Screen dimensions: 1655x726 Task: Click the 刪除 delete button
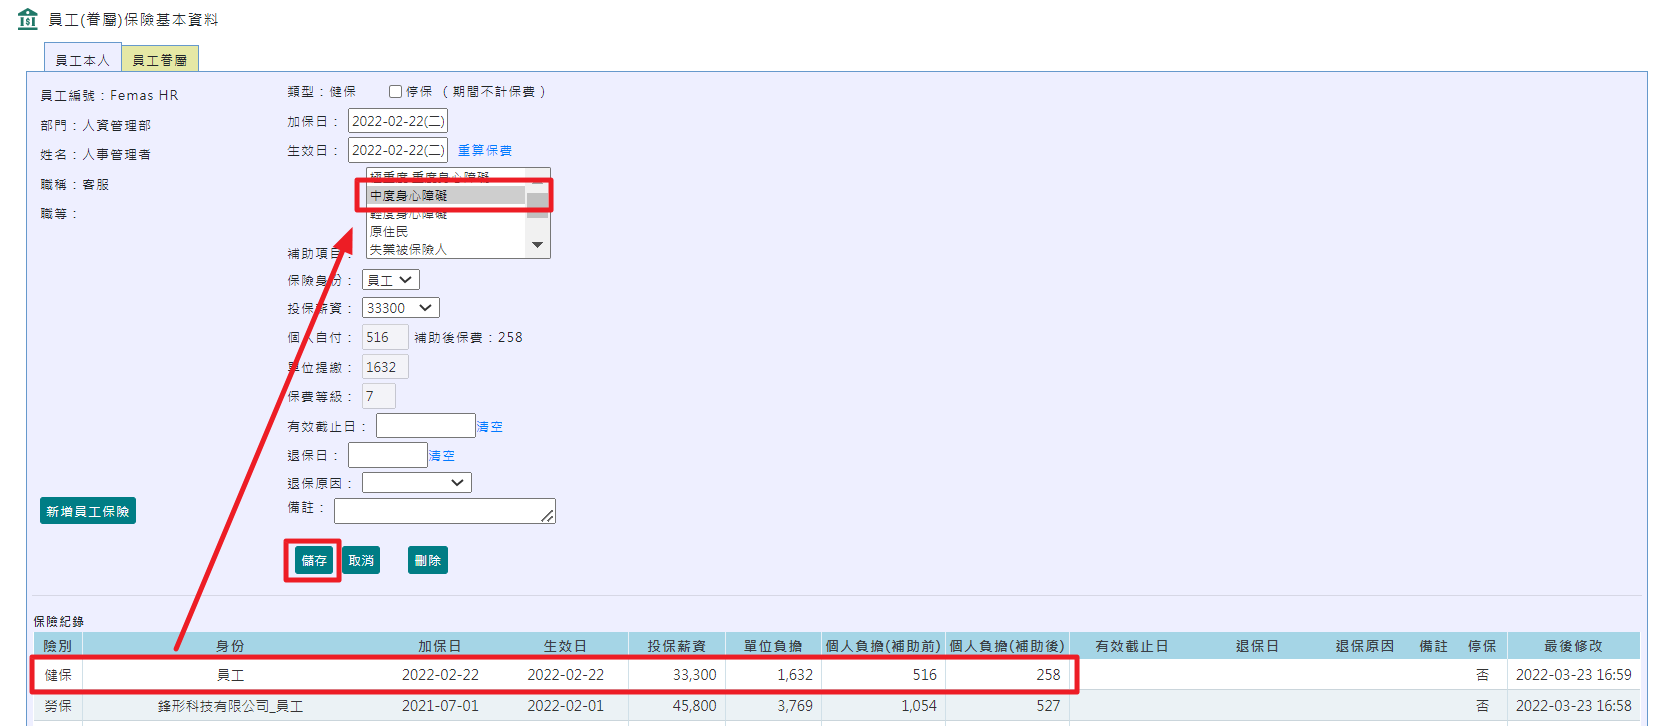427,561
